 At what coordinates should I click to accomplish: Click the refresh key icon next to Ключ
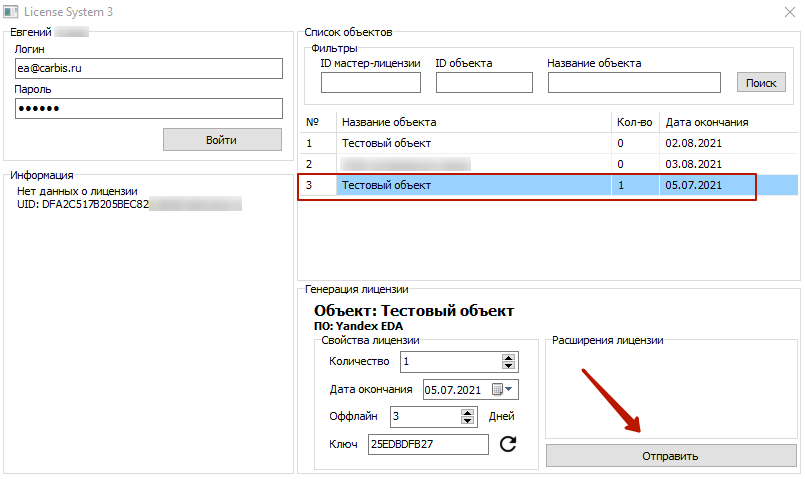tap(508, 444)
